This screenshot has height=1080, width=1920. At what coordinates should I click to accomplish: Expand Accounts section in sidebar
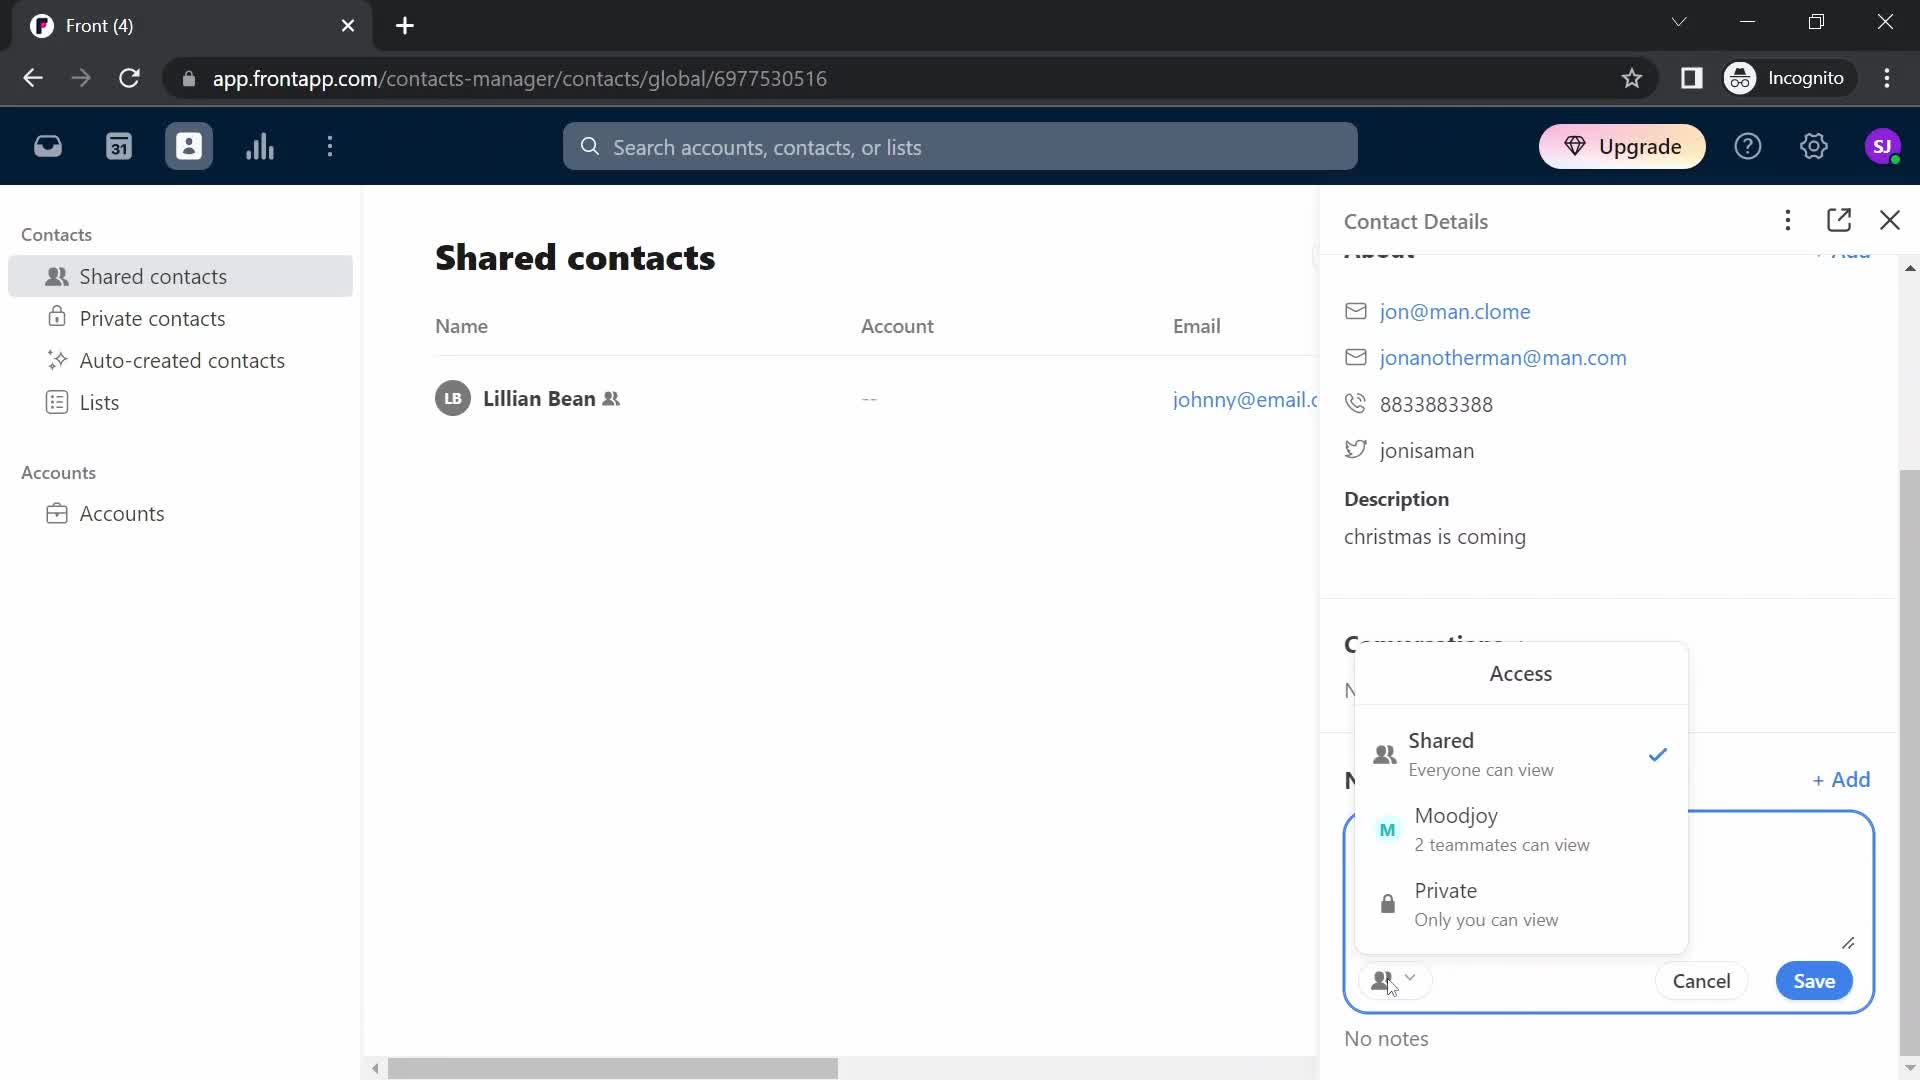[58, 472]
